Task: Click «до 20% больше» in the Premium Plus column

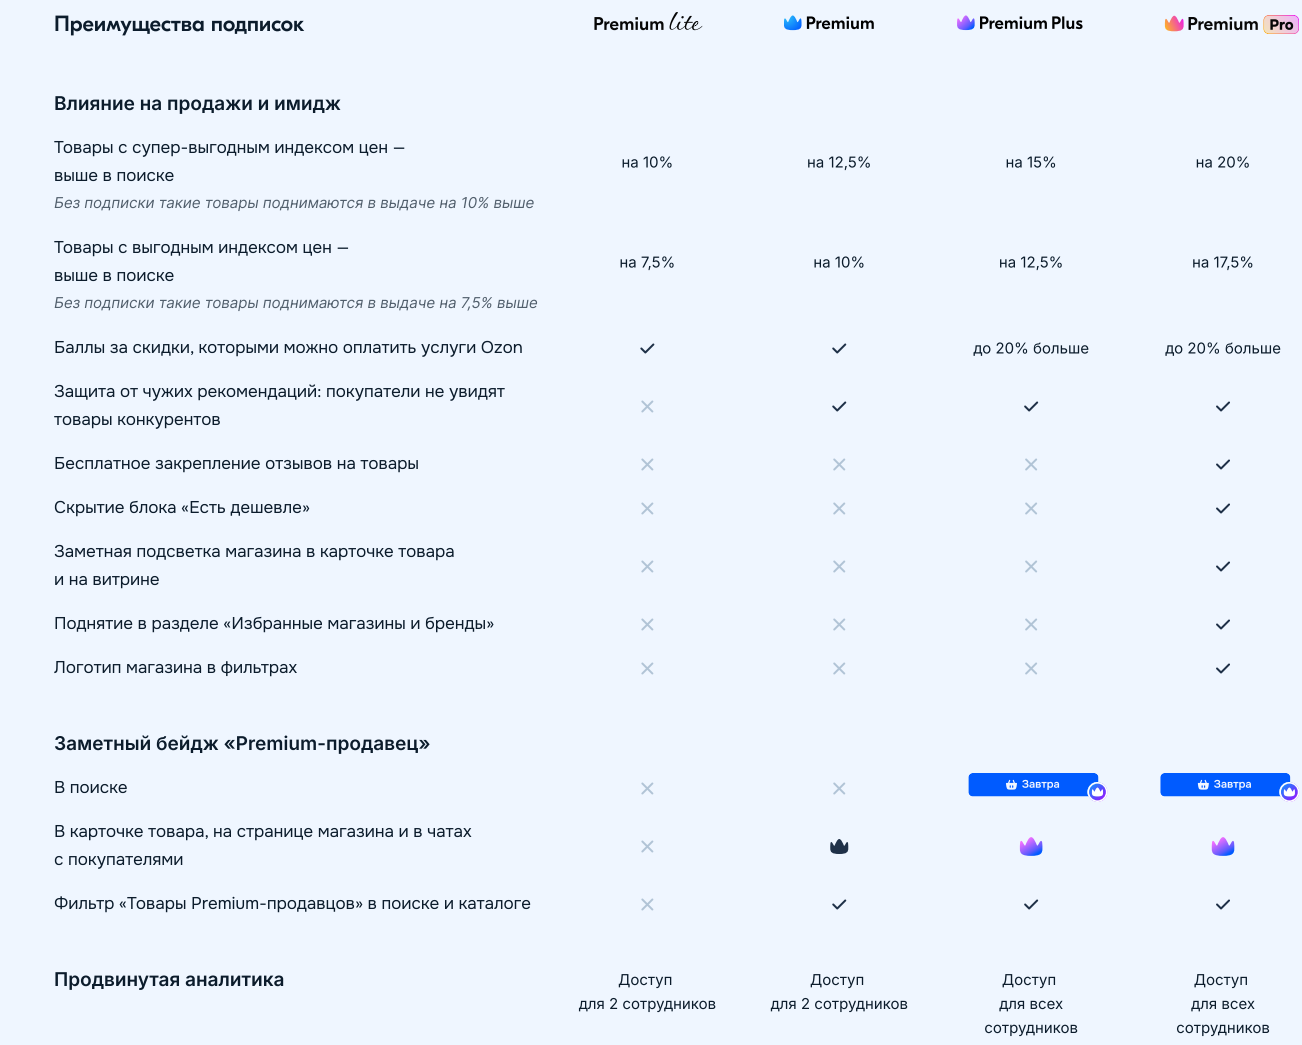Action: [1031, 349]
